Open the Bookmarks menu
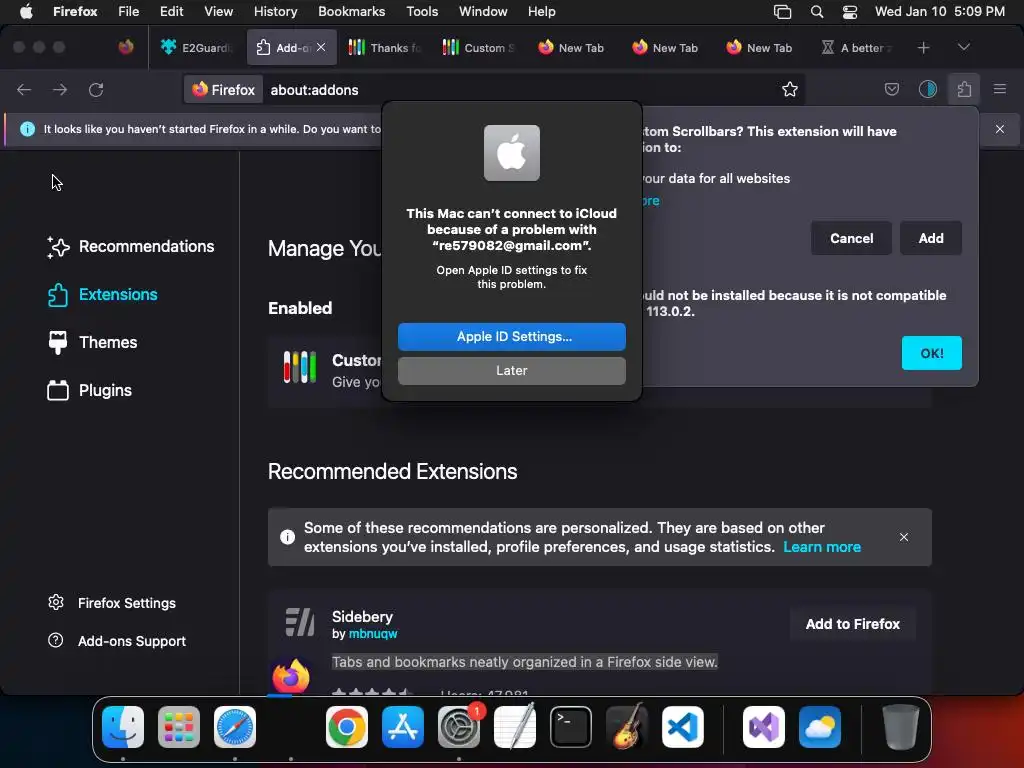This screenshot has height=768, width=1024. 351,12
